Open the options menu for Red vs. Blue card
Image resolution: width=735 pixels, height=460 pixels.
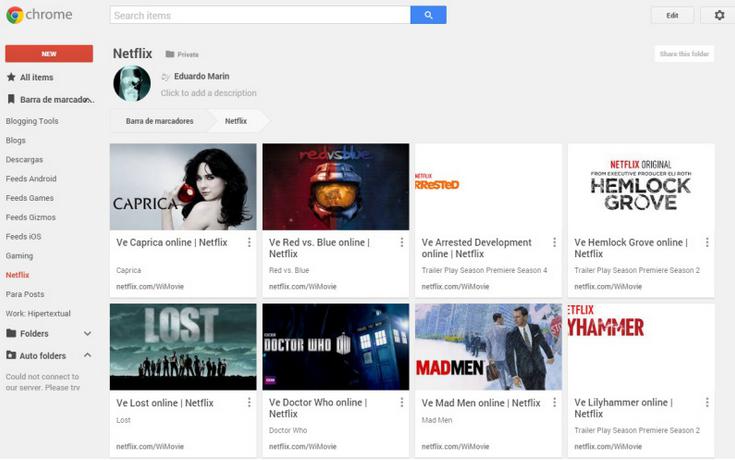[402, 242]
